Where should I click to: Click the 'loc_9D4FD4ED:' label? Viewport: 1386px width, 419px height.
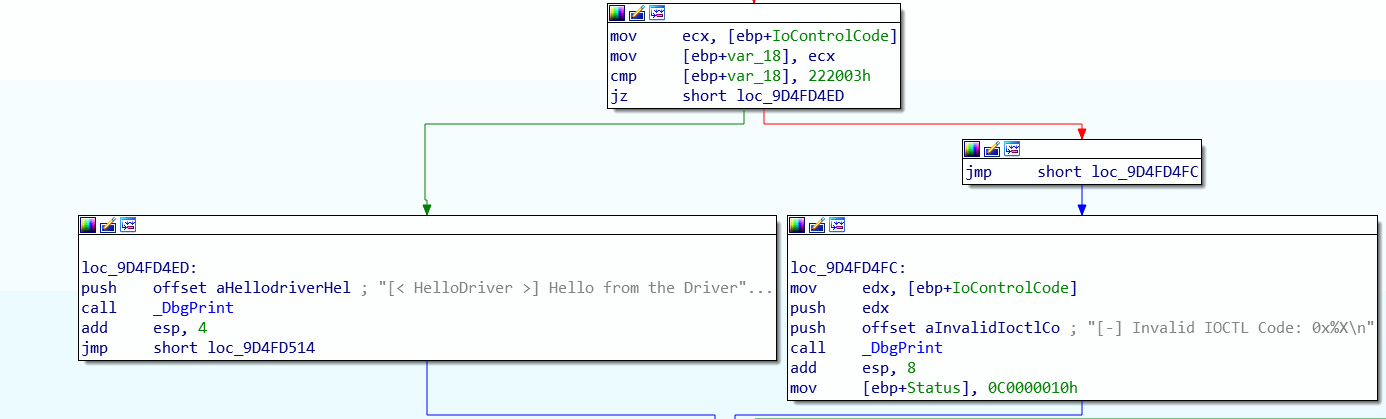[139, 268]
